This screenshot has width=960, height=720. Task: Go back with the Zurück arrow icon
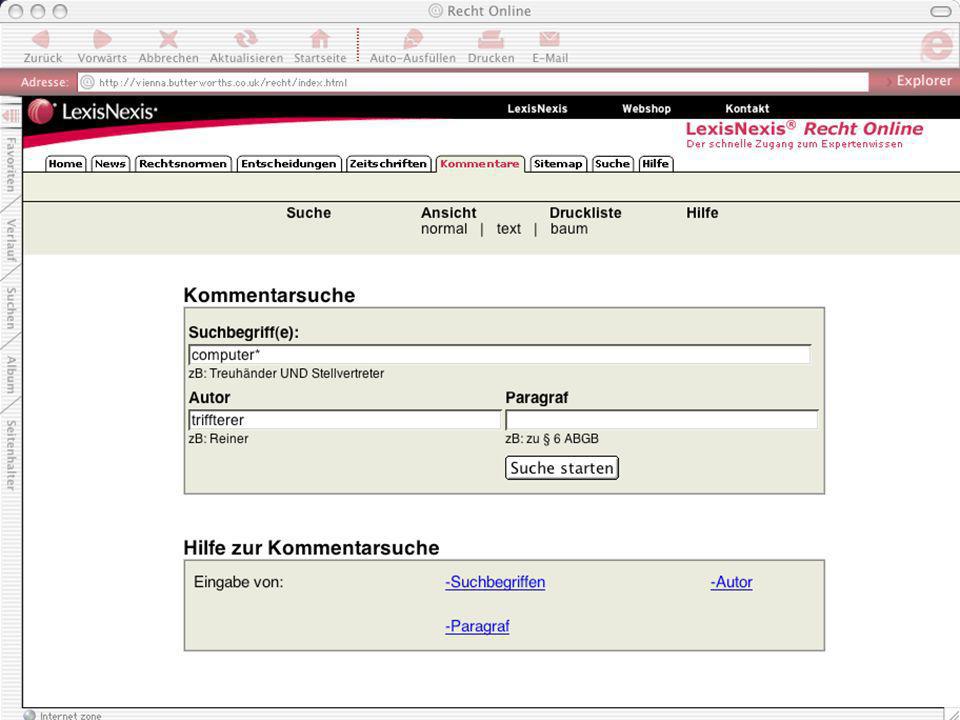42,39
